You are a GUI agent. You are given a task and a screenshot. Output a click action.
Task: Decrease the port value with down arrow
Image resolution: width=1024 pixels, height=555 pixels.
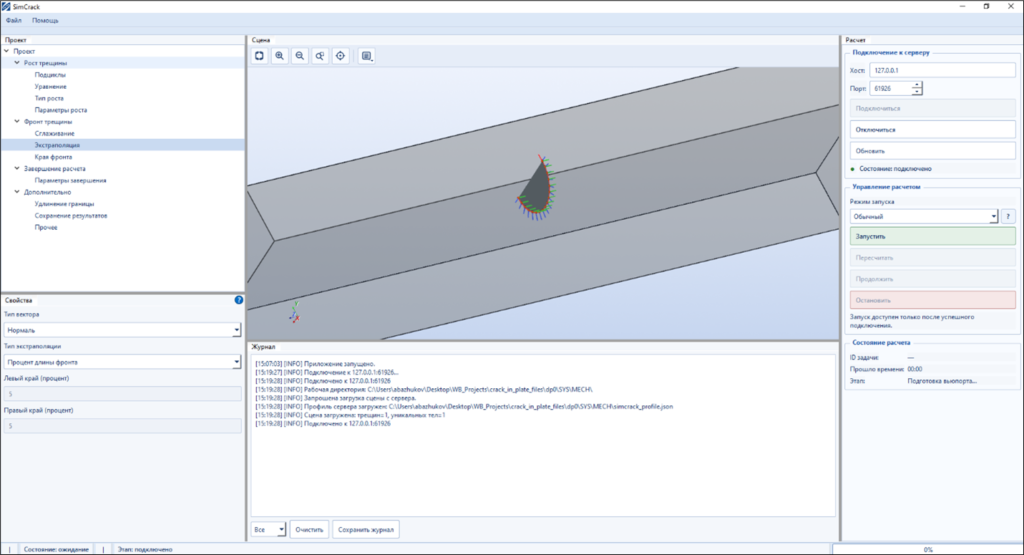pos(917,92)
